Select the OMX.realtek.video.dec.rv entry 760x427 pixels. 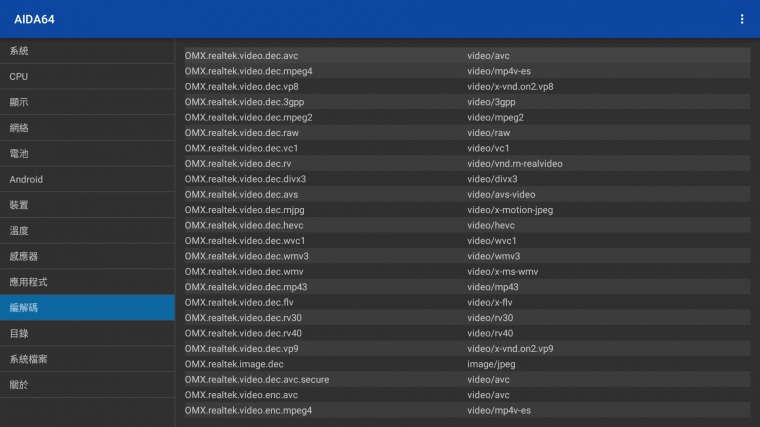pyautogui.click(x=467, y=164)
